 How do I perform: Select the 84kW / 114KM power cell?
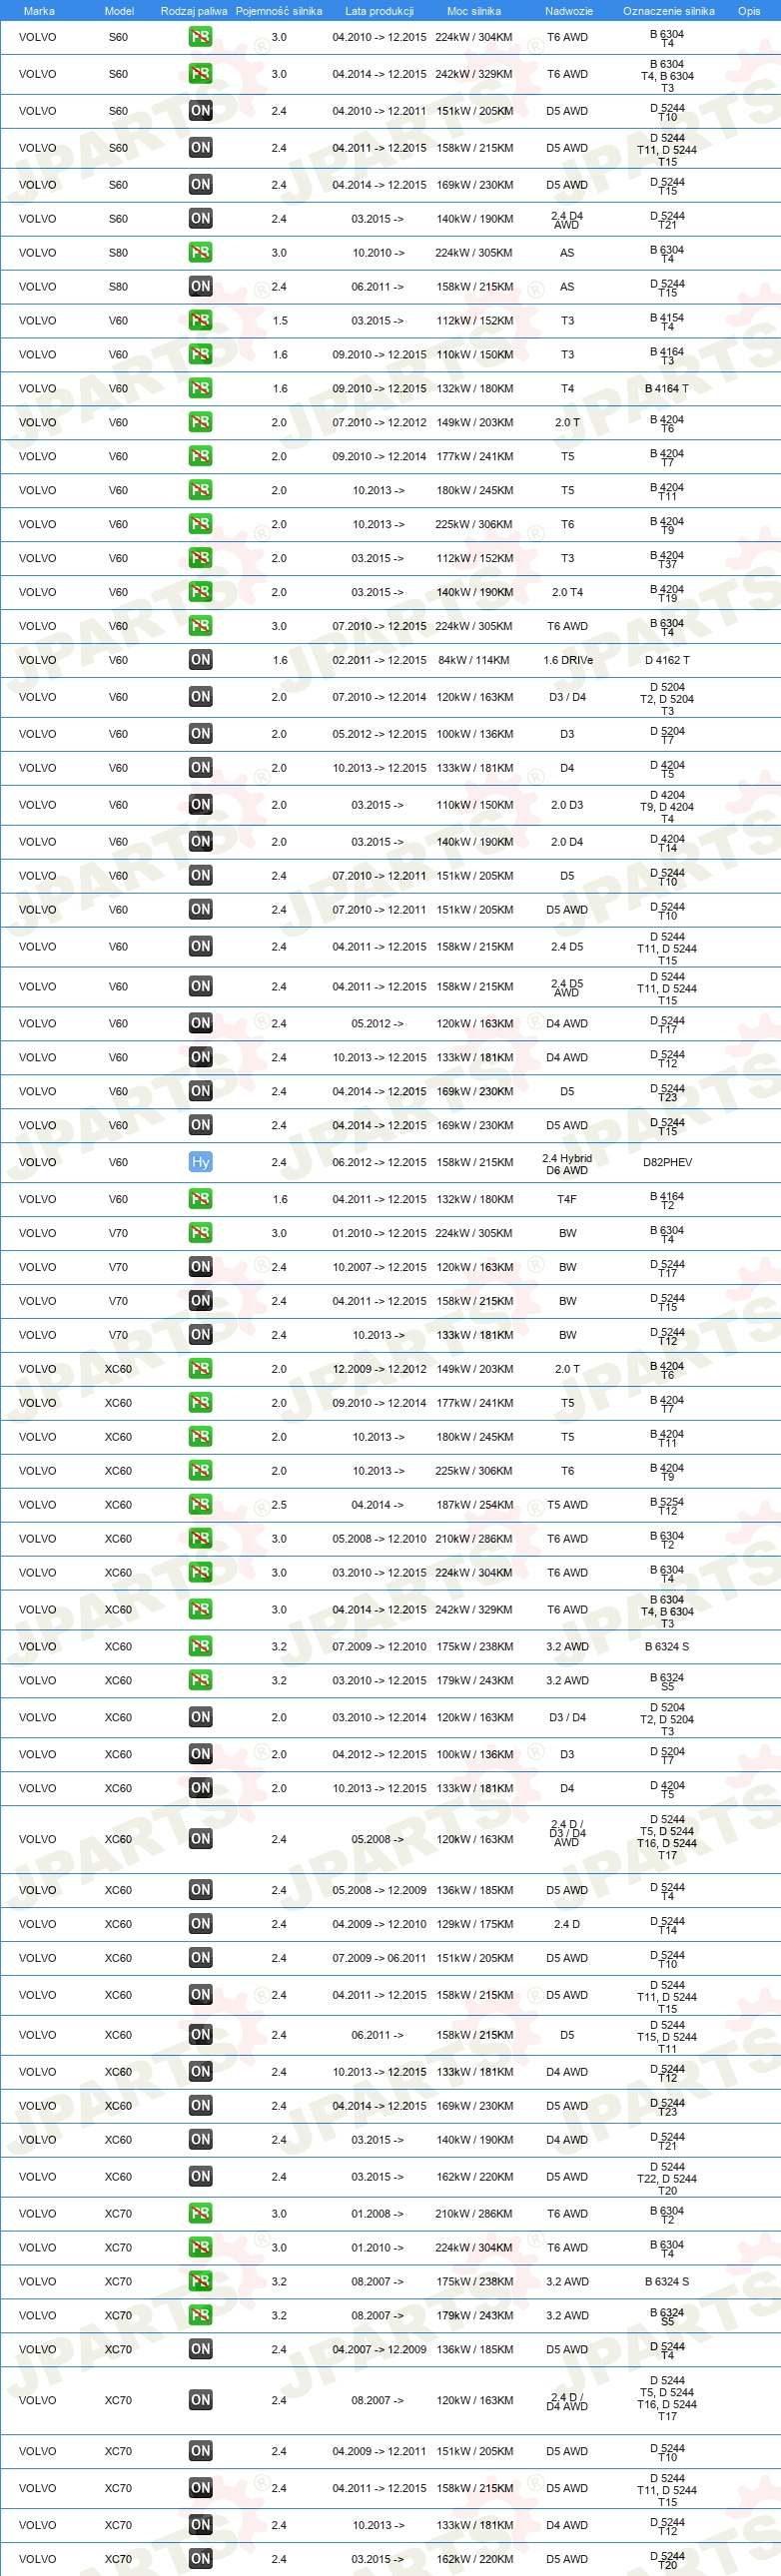[474, 660]
